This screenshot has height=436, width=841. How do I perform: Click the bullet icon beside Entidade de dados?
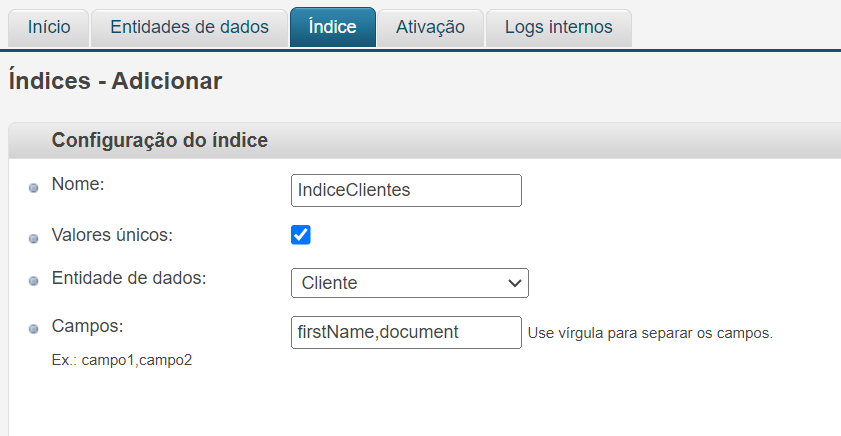click(x=34, y=282)
